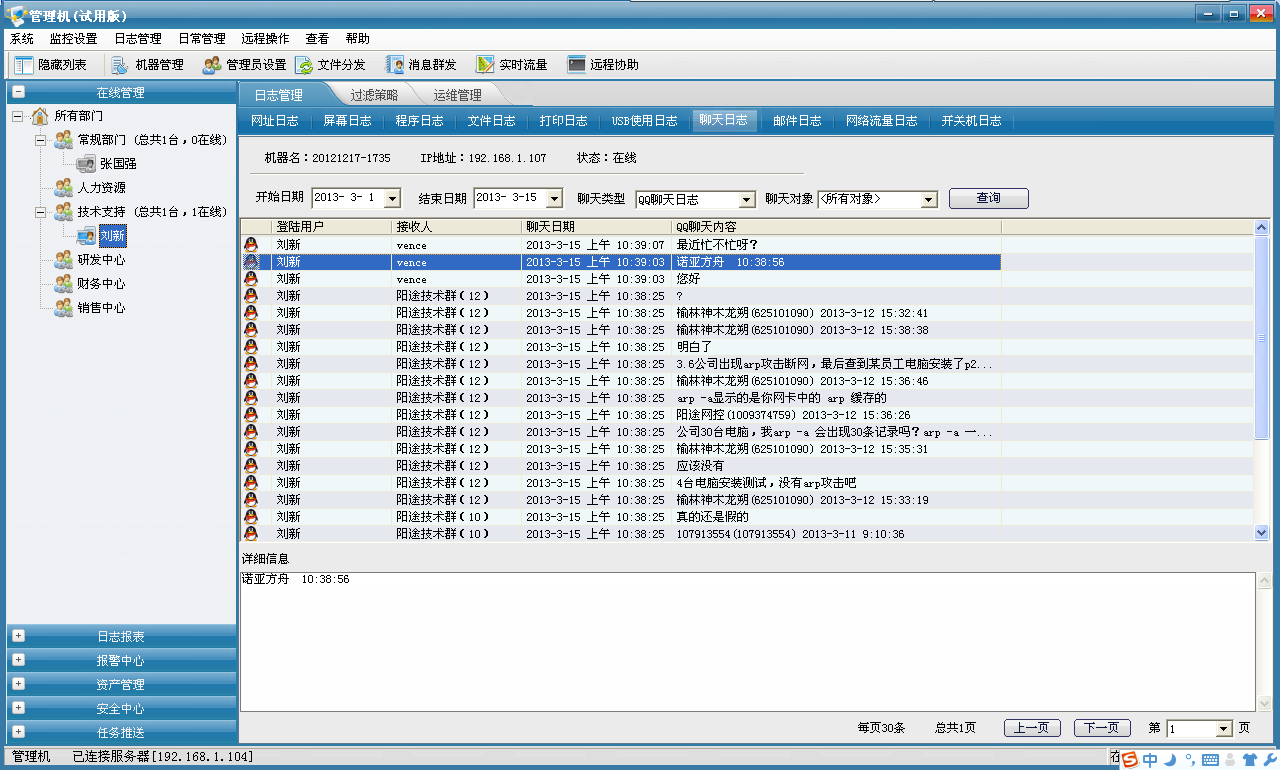Open the 远程操作 menu

pyautogui.click(x=265, y=39)
